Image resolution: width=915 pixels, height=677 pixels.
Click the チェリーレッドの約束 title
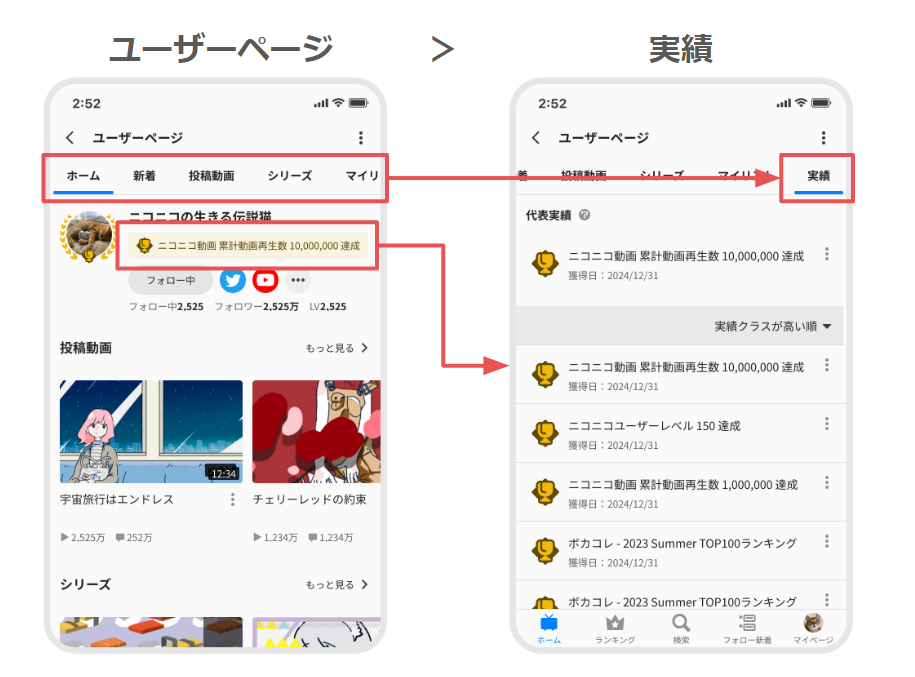pos(309,500)
